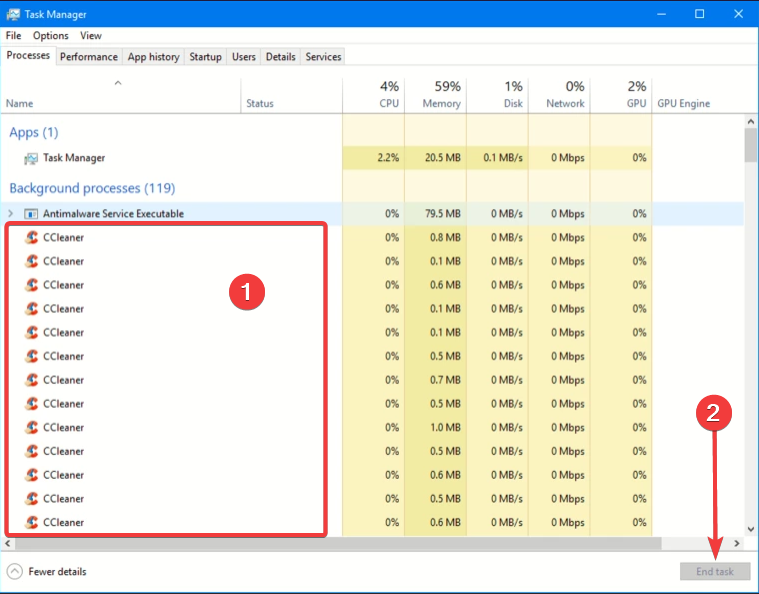Minimize the Task Manager window
Image resolution: width=759 pixels, height=594 pixels.
(661, 14)
